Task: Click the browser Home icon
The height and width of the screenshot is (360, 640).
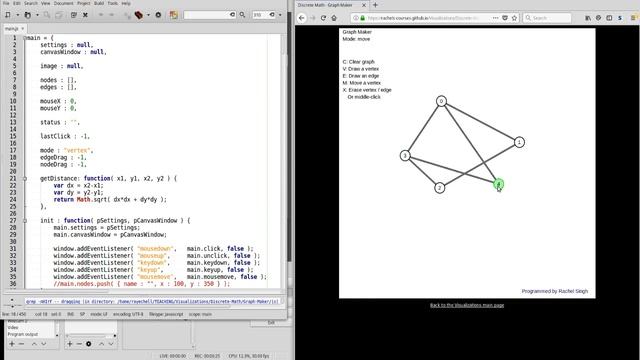Action: click(x=334, y=18)
